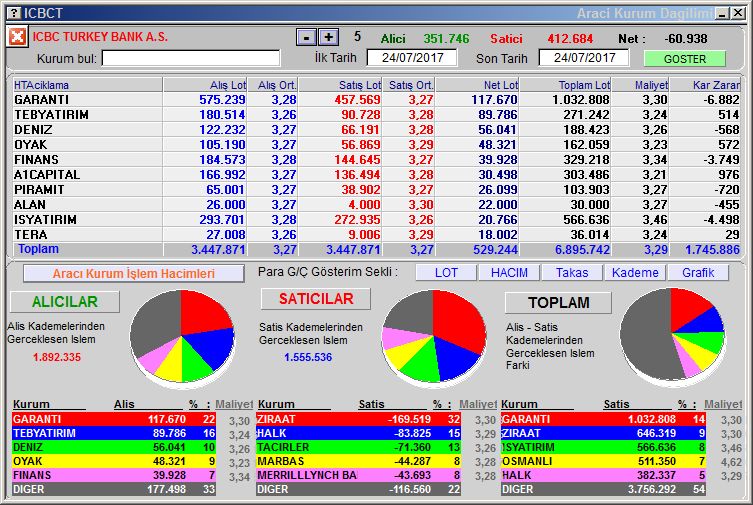Click the ALICILAR button
This screenshot has width=753, height=505.
(65, 301)
